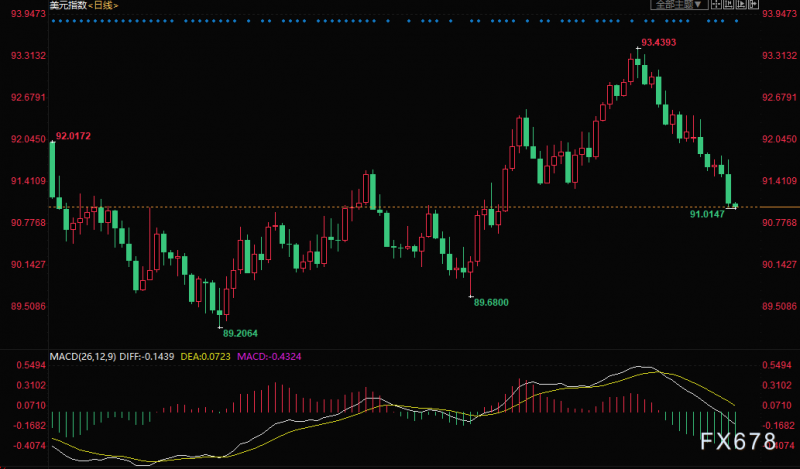Screen dimensions: 800x469
Task: Click the FX678 watermark logo
Action: pyautogui.click(x=738, y=441)
